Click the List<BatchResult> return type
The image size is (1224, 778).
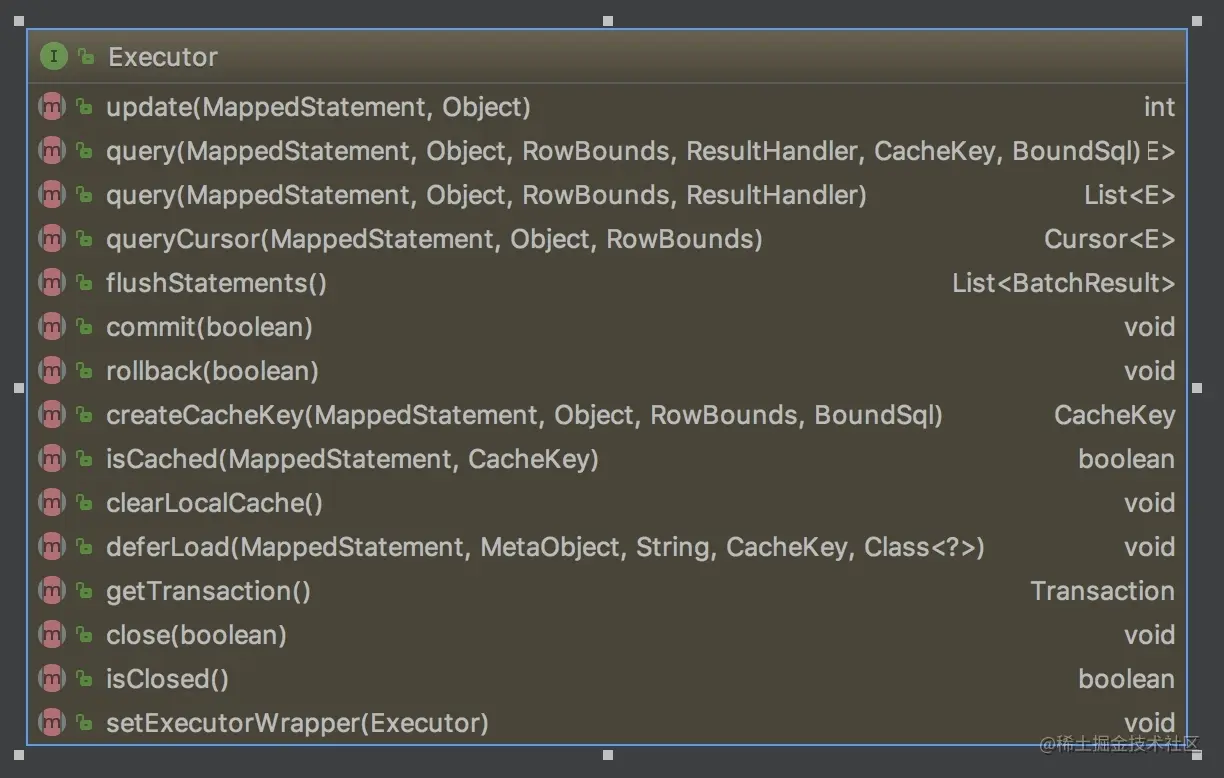coord(1064,283)
